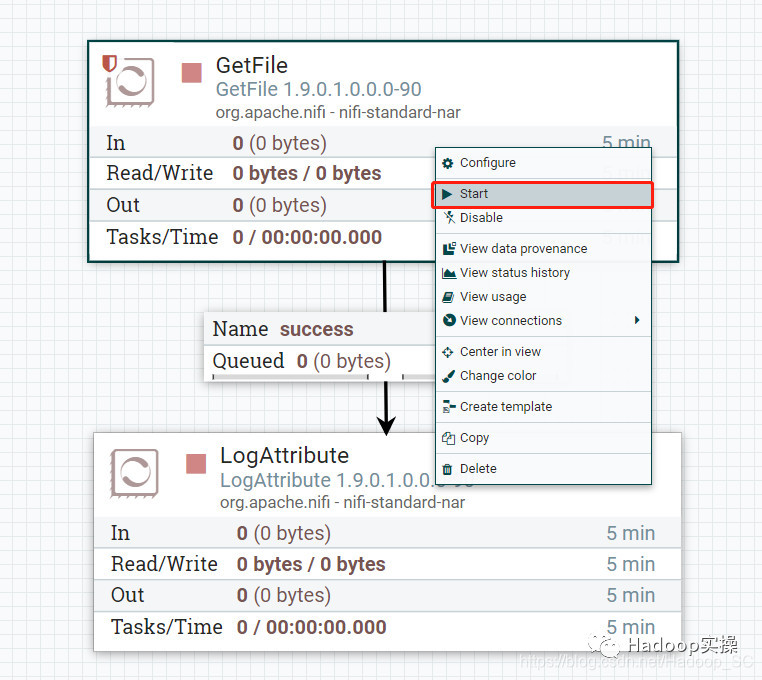Image resolution: width=762 pixels, height=680 pixels.
Task: Open View data provenance
Action: pyautogui.click(x=543, y=249)
